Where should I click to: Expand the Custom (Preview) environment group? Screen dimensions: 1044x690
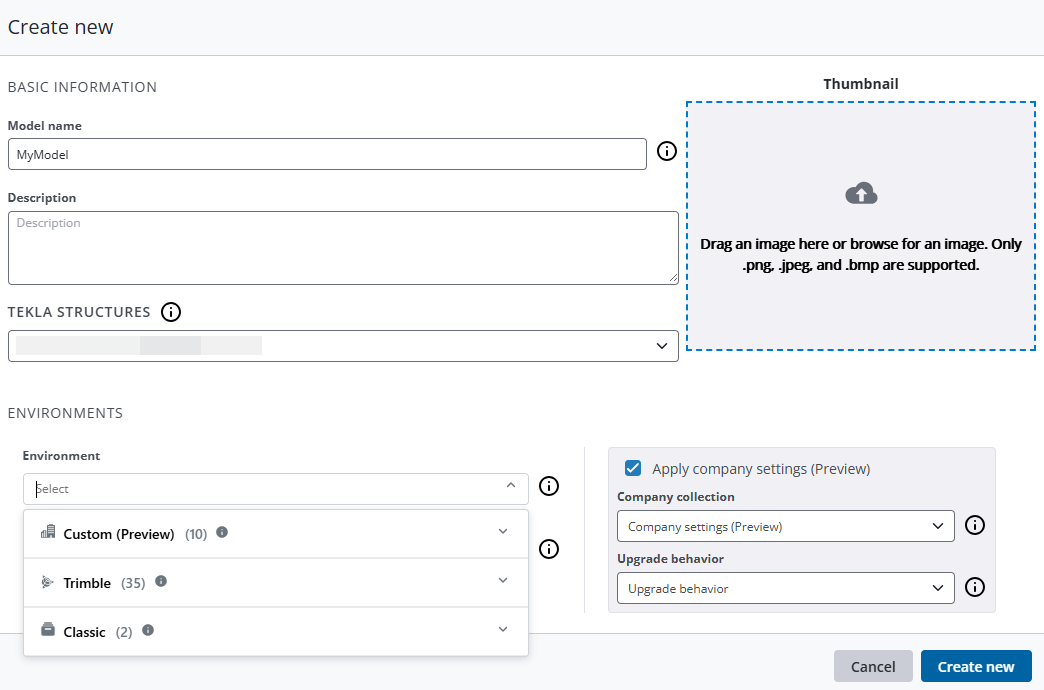(x=502, y=533)
